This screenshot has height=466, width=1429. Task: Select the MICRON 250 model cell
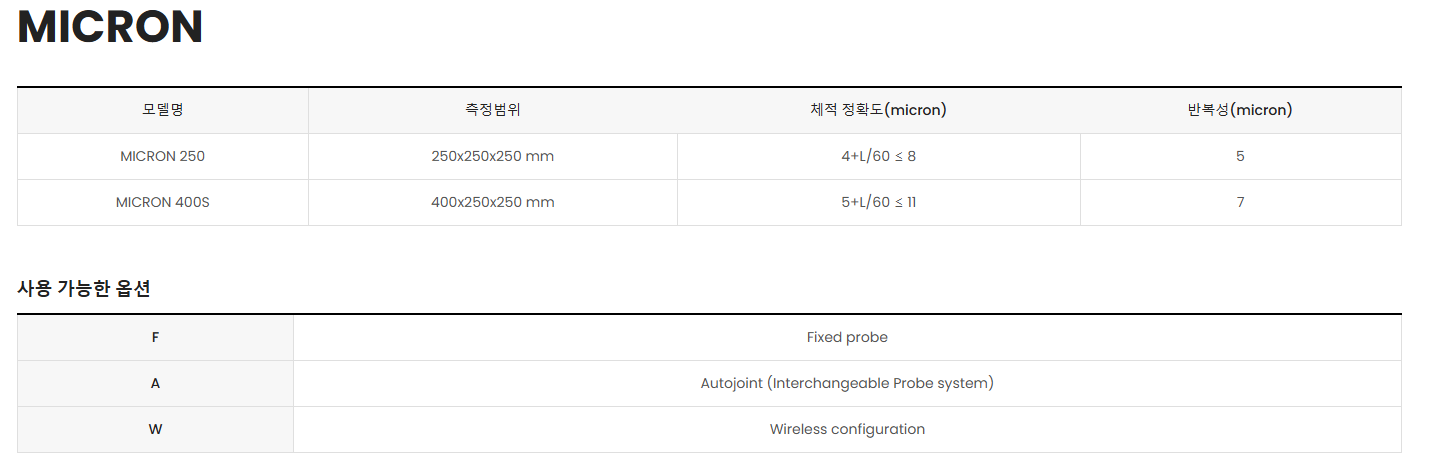pos(163,157)
